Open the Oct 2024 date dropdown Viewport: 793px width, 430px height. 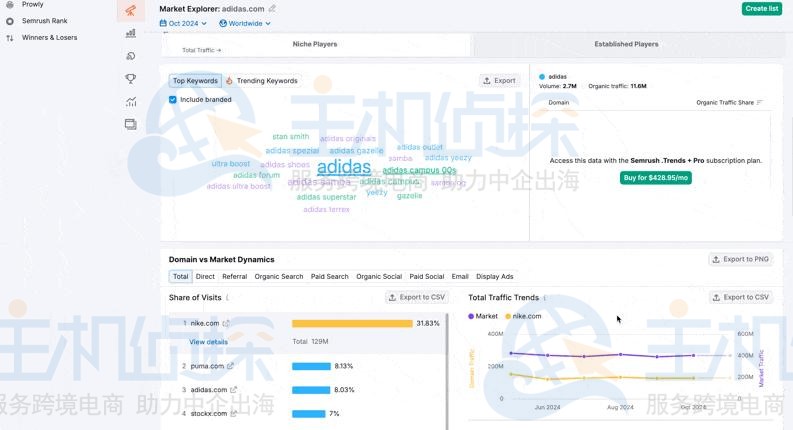183,23
